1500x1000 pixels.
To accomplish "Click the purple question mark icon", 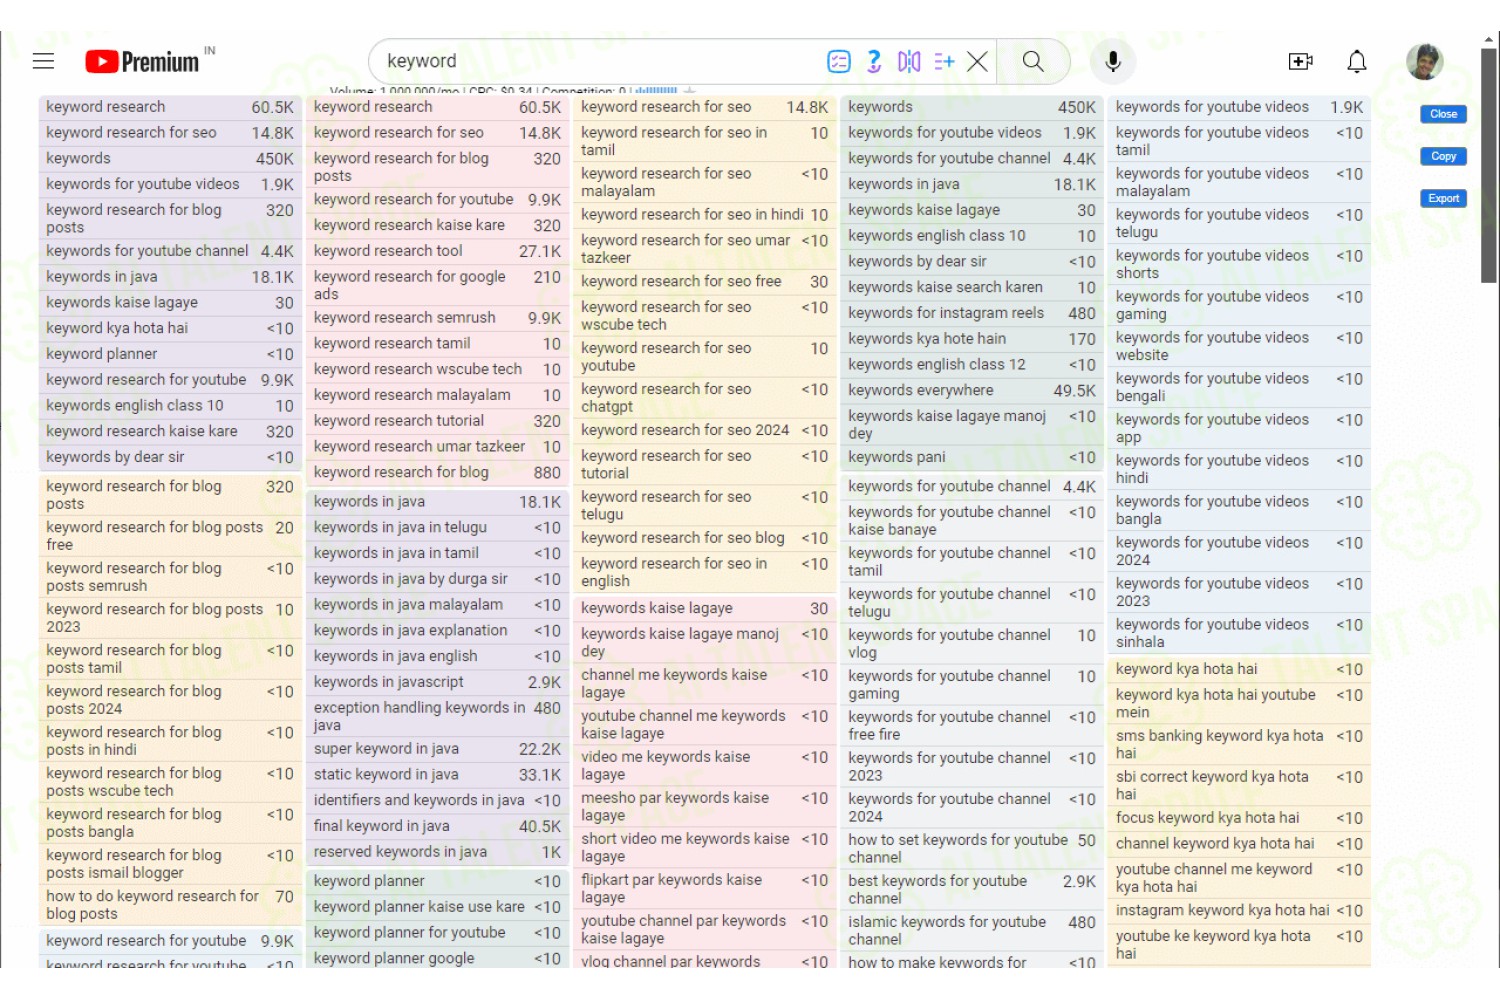I will point(874,62).
